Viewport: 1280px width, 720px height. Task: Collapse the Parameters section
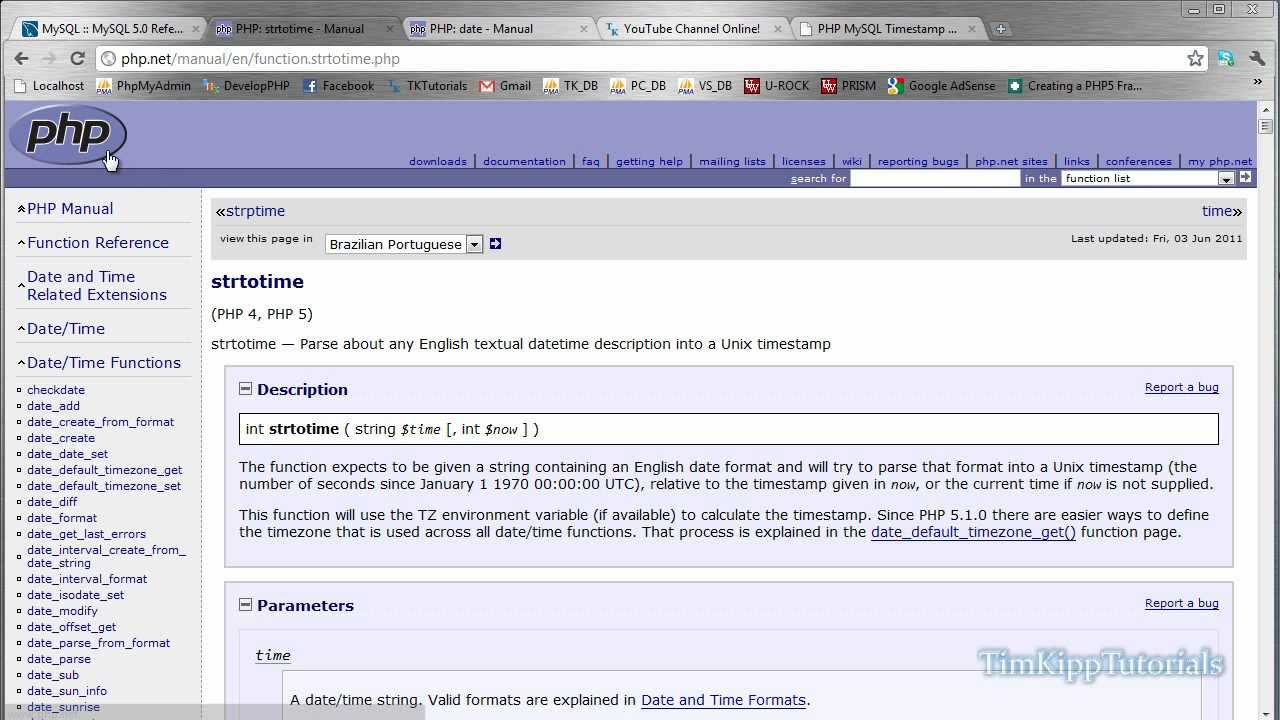tap(245, 605)
